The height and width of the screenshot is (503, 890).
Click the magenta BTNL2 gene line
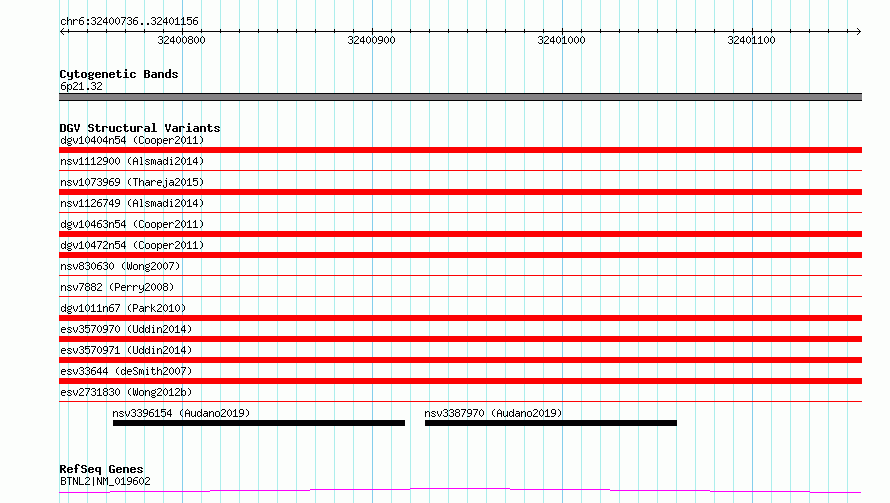[x=460, y=490]
